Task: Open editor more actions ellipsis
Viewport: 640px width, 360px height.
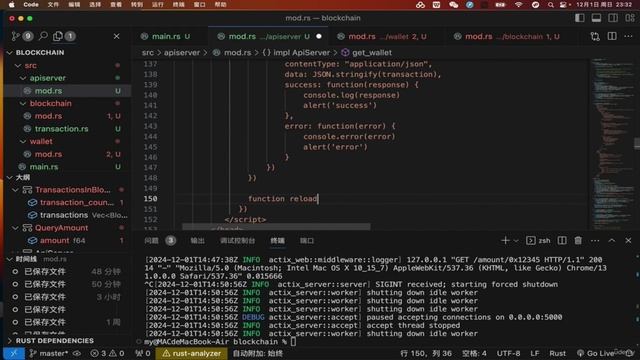Action: pyautogui.click(x=628, y=36)
